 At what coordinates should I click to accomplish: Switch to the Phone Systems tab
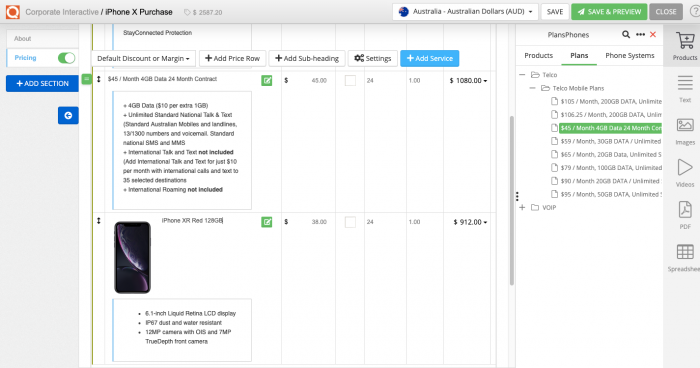[x=629, y=55]
